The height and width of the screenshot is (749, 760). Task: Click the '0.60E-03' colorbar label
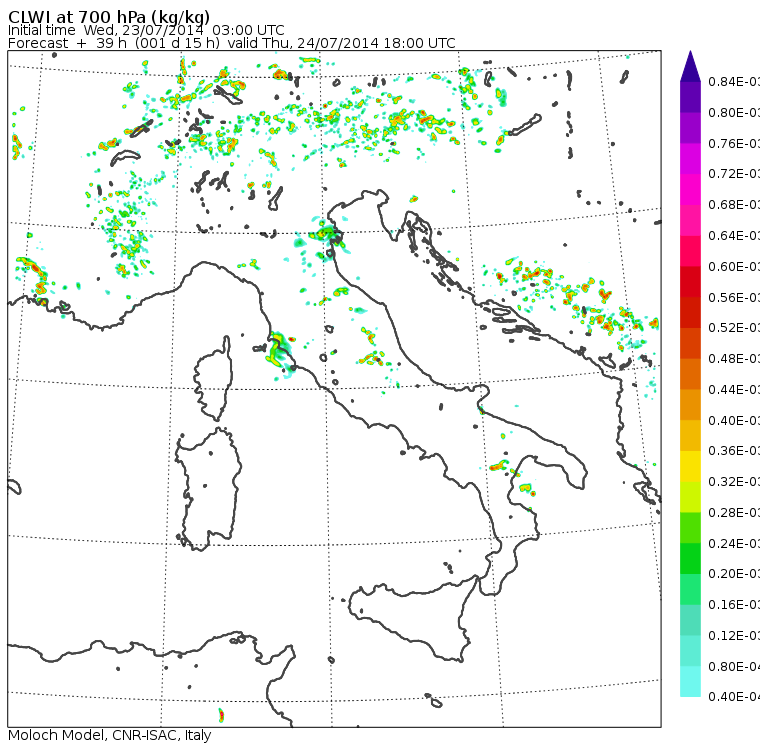click(x=734, y=267)
